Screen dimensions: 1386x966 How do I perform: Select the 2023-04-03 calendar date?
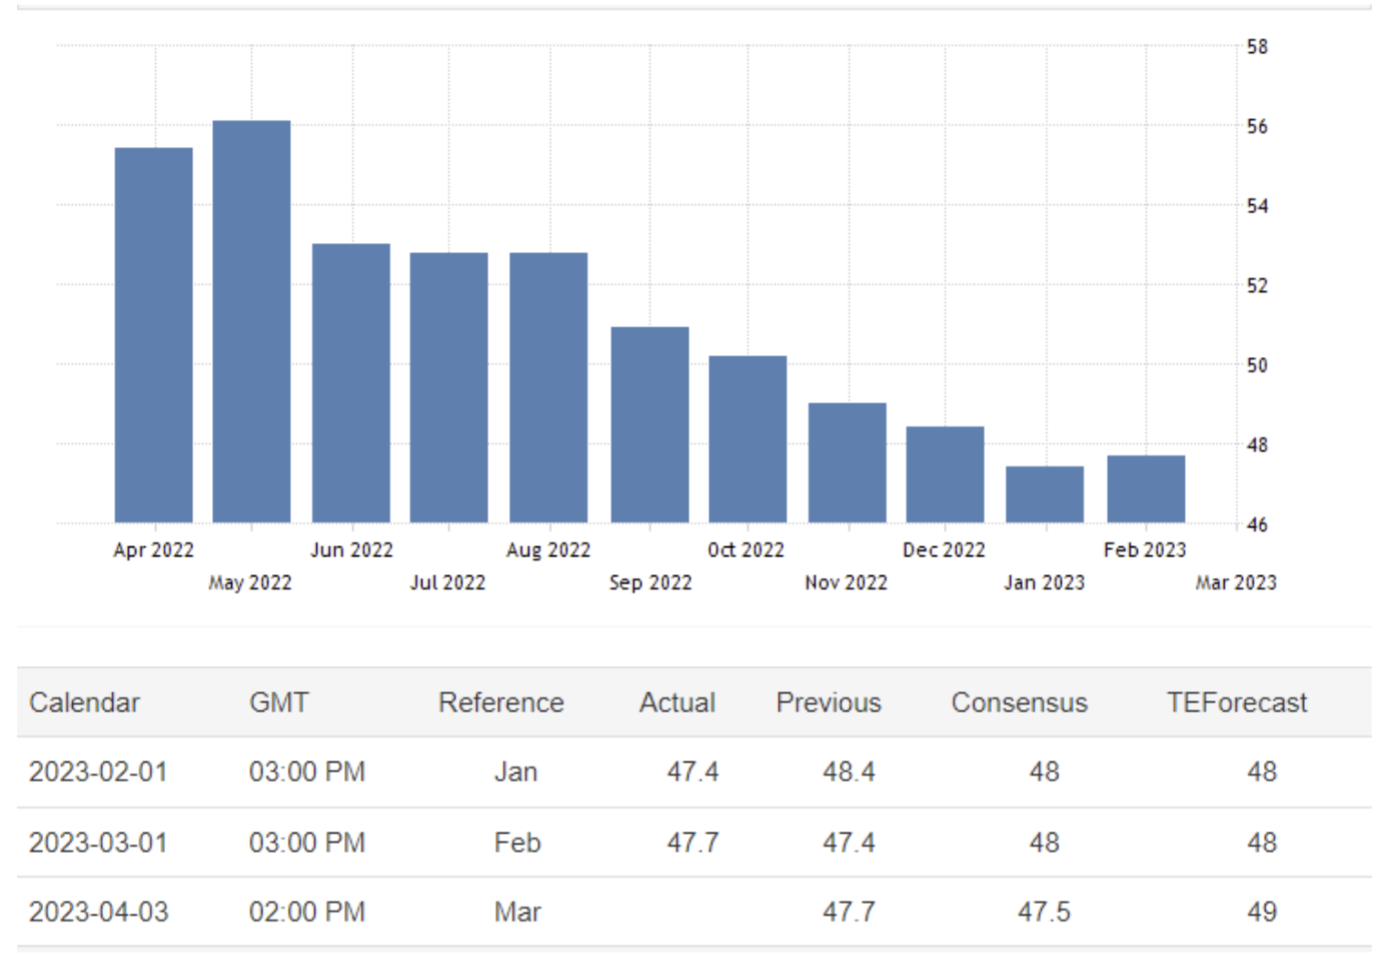point(98,912)
